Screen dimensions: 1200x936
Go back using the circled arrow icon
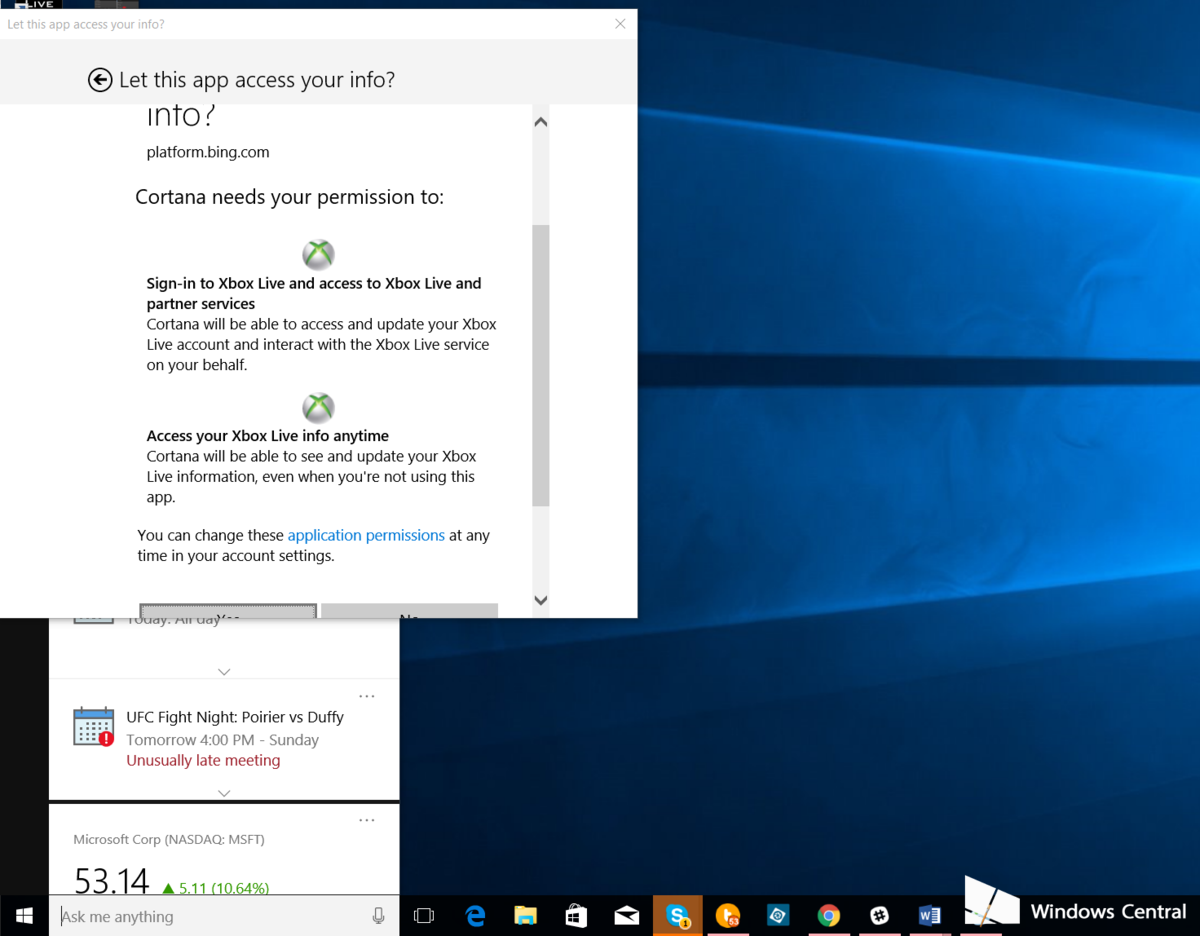100,80
